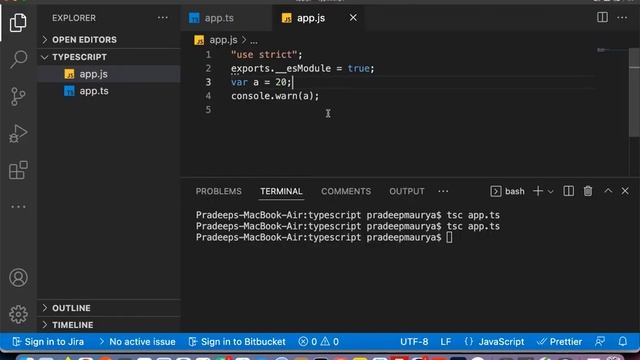Maximize the panel with up chevron
This screenshot has width=640, height=360.
(x=608, y=191)
